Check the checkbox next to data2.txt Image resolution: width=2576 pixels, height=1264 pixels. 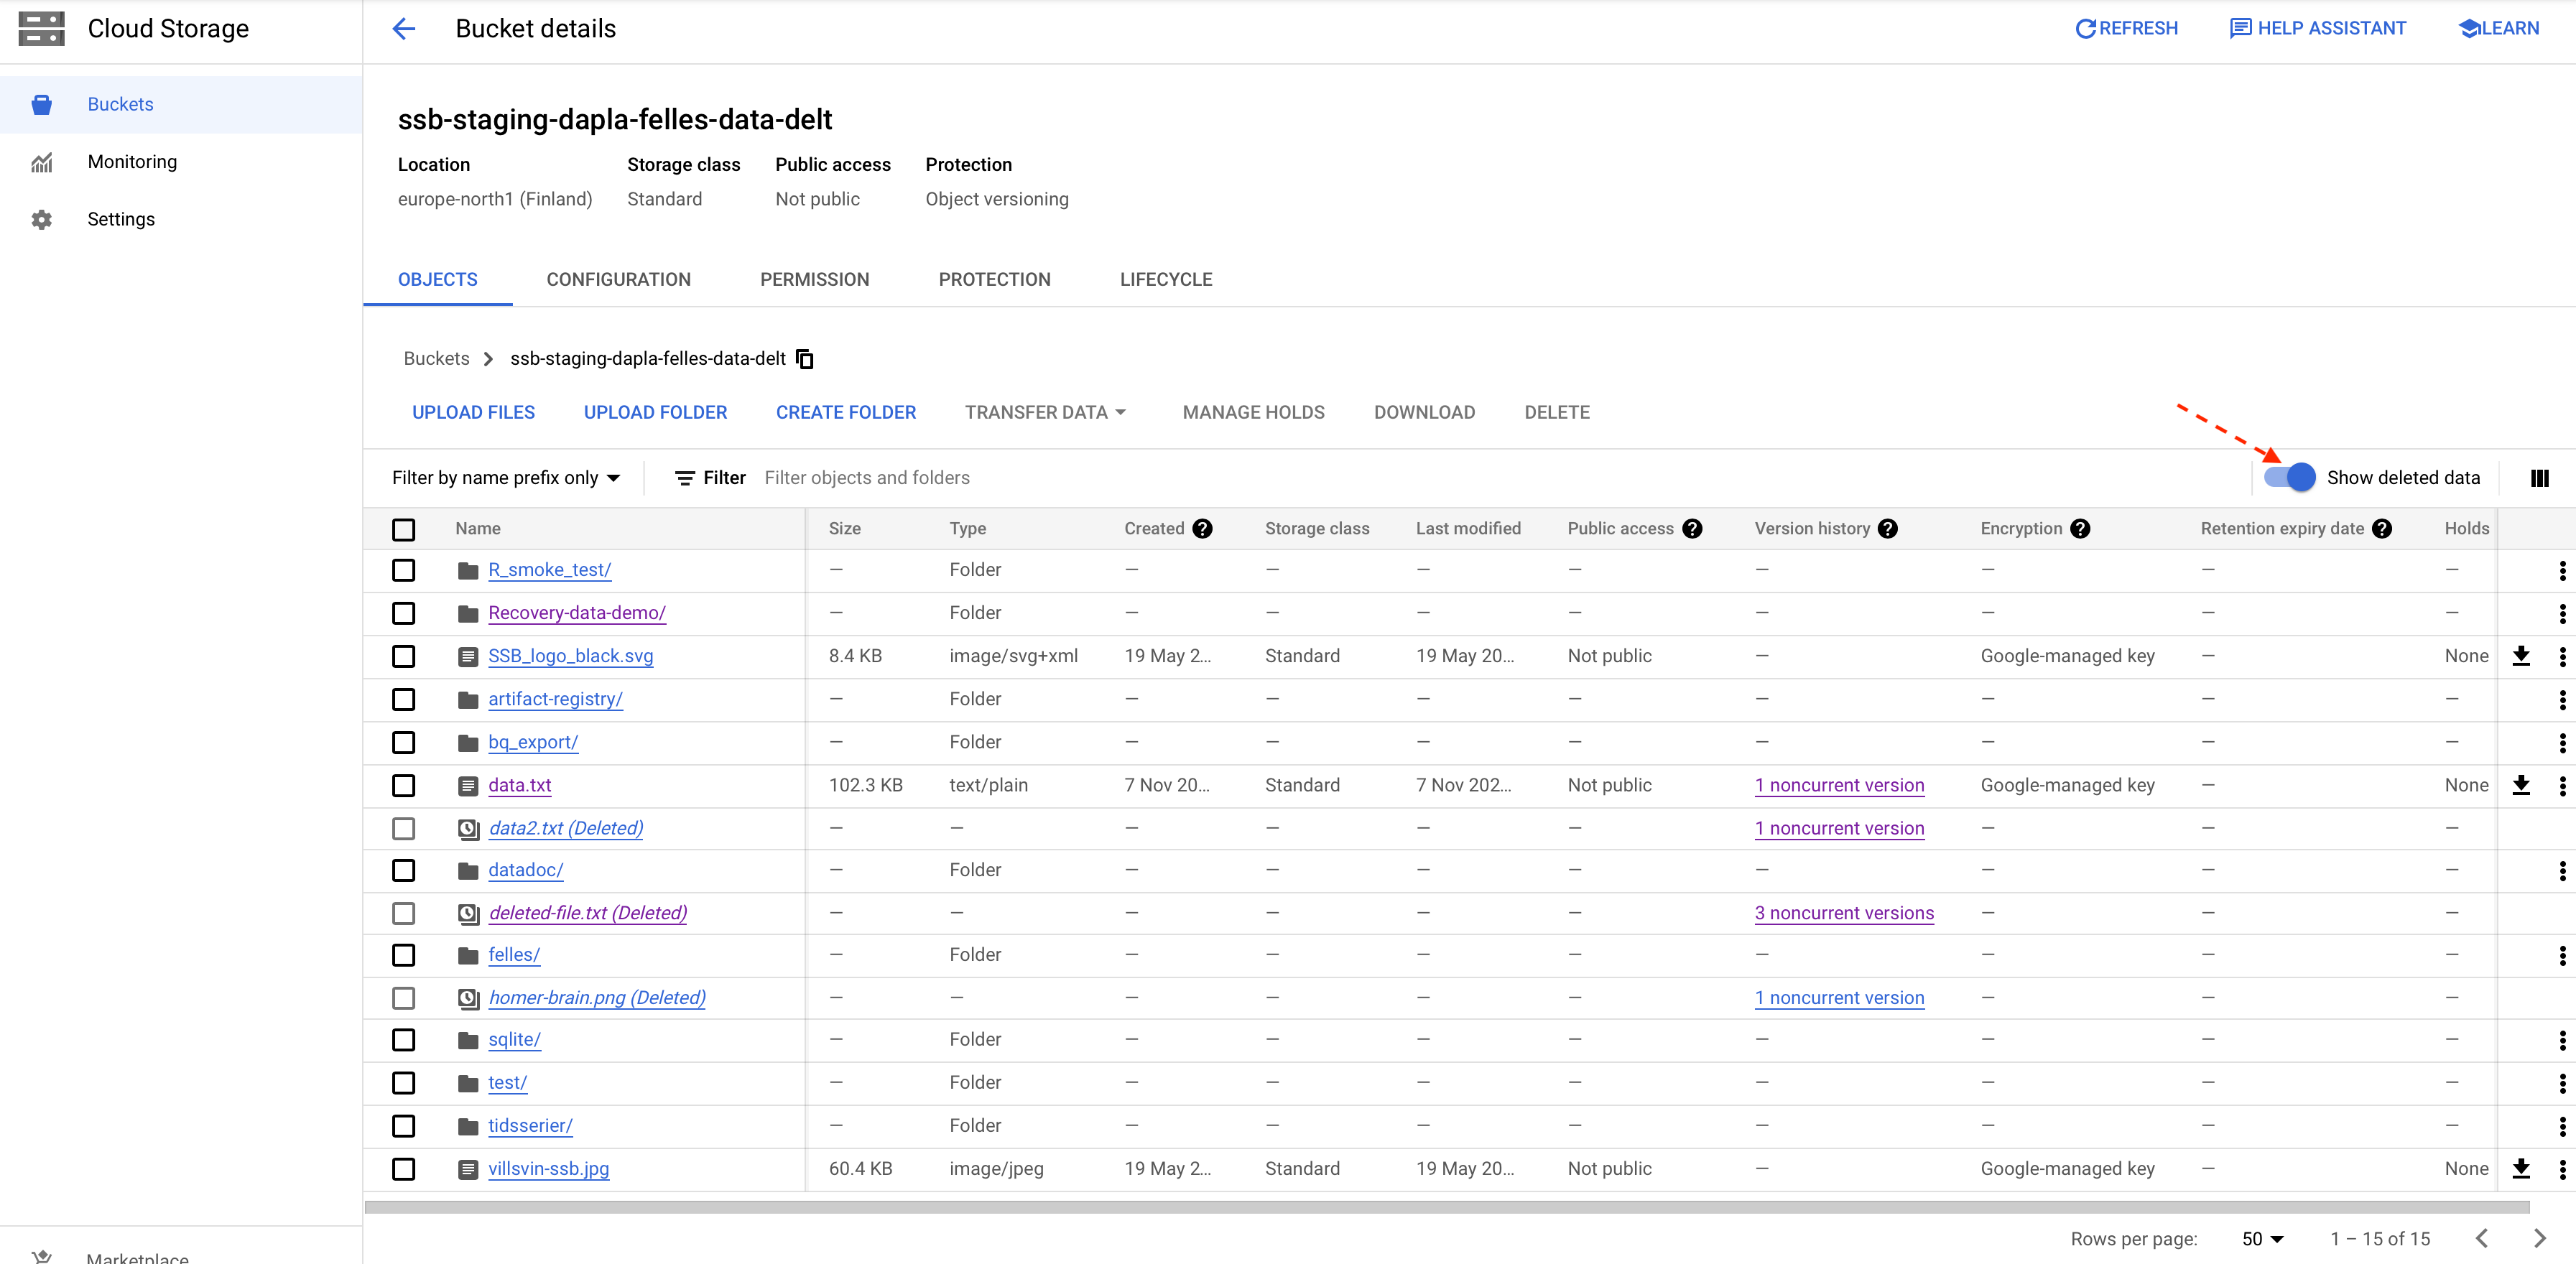404,827
